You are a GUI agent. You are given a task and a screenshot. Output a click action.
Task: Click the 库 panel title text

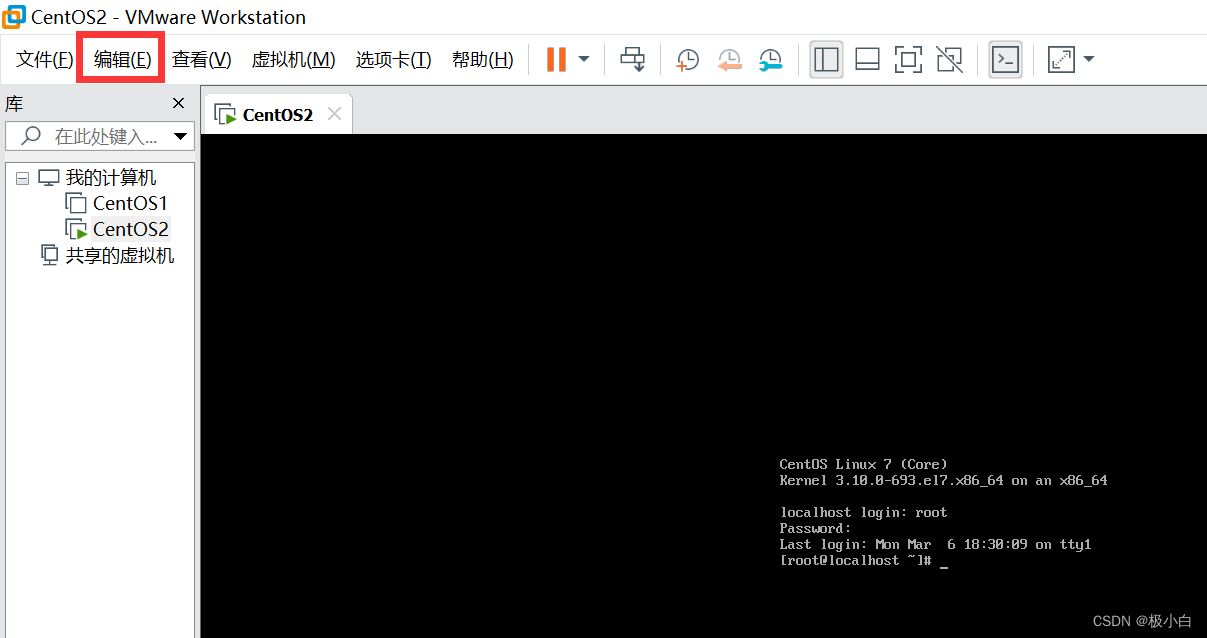pyautogui.click(x=14, y=103)
